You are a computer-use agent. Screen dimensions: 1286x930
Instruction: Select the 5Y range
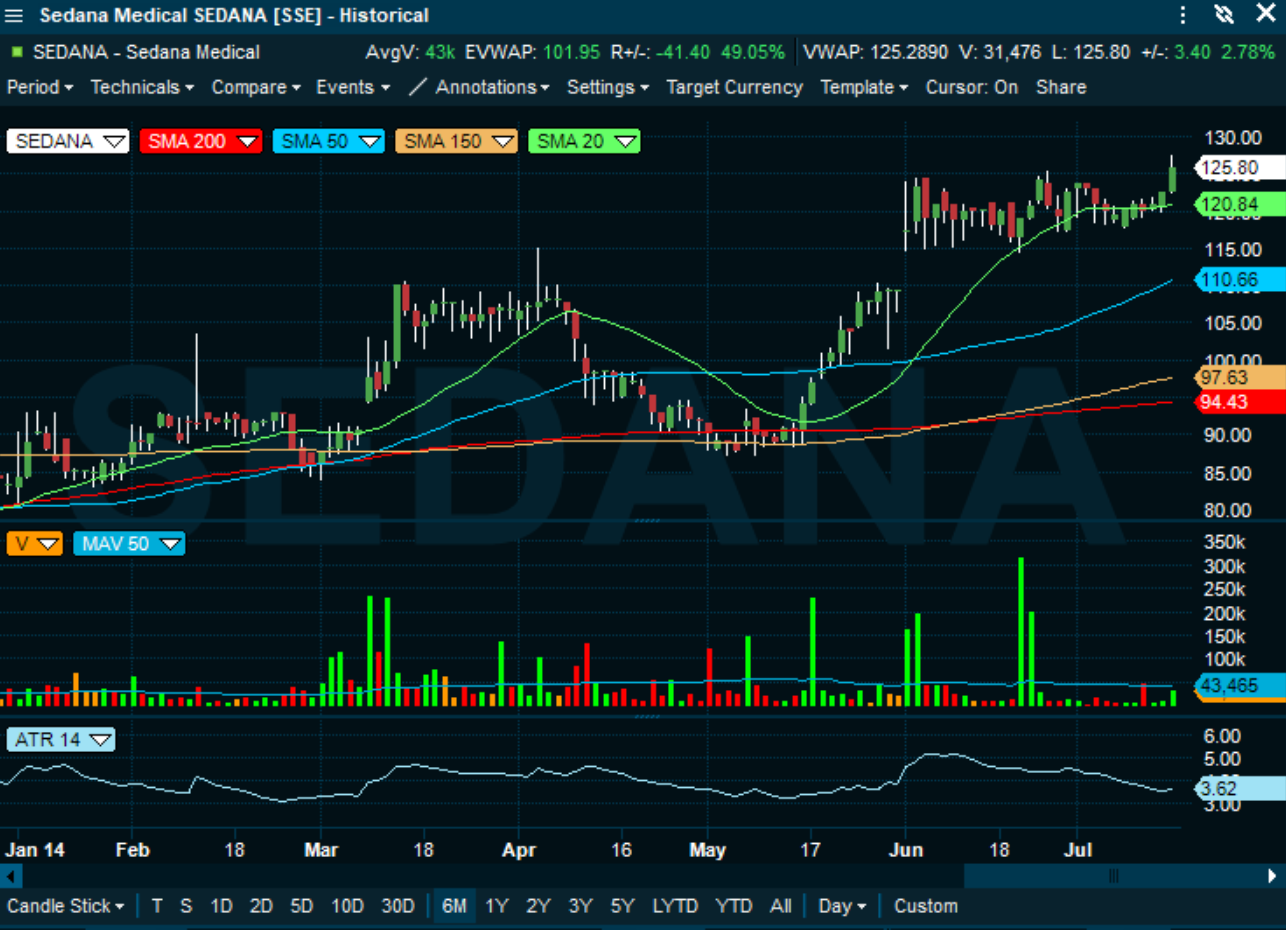tap(622, 906)
